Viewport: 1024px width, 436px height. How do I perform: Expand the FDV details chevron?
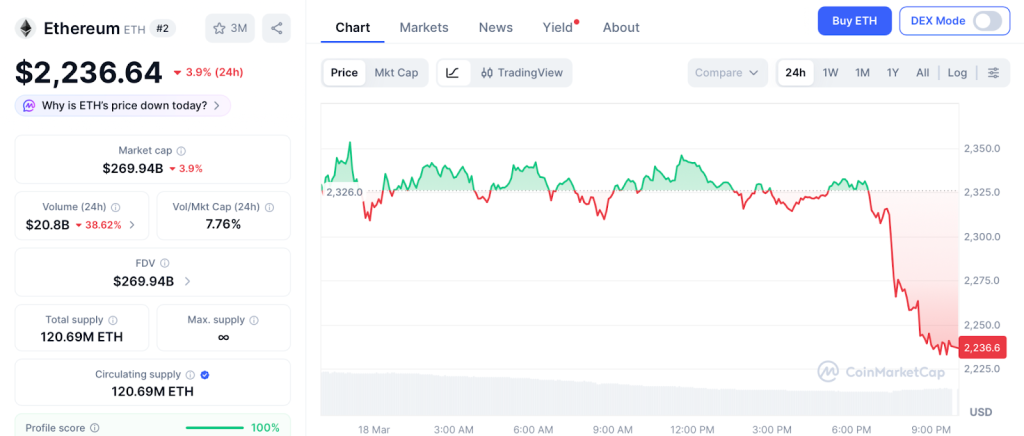(x=187, y=282)
